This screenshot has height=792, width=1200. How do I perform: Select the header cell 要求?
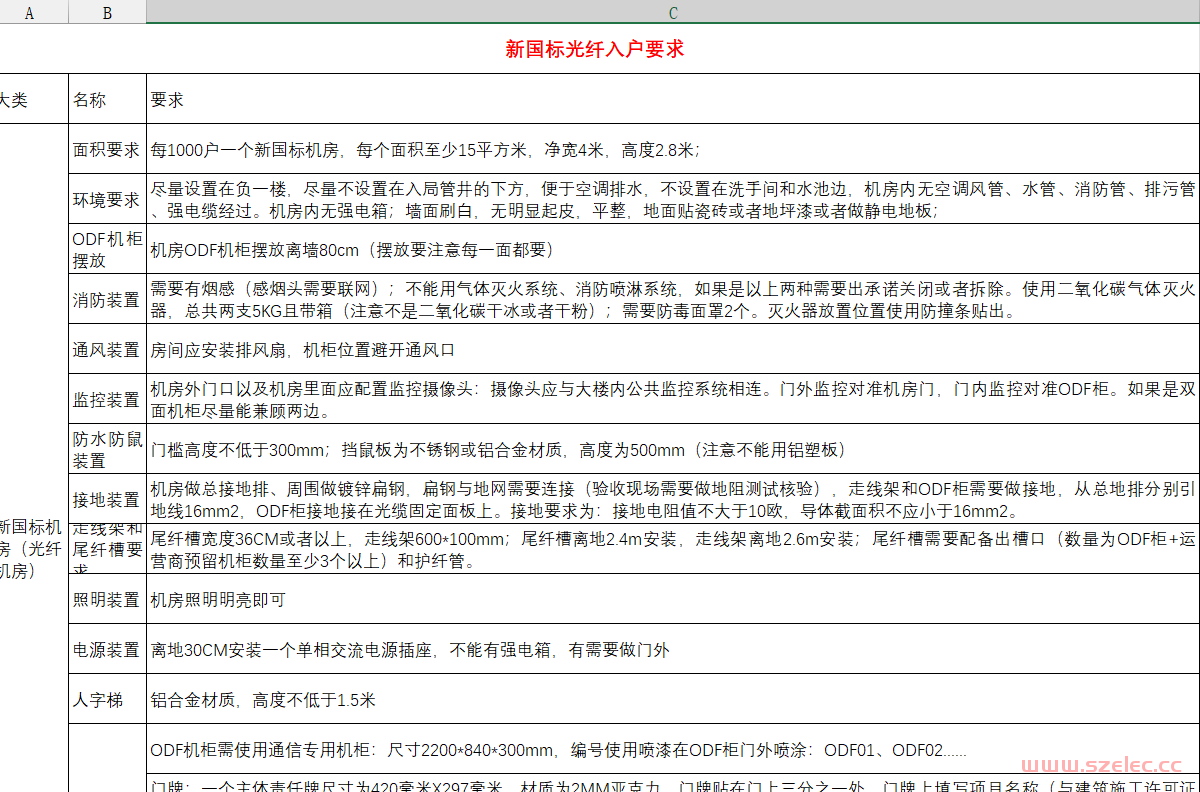(x=673, y=99)
